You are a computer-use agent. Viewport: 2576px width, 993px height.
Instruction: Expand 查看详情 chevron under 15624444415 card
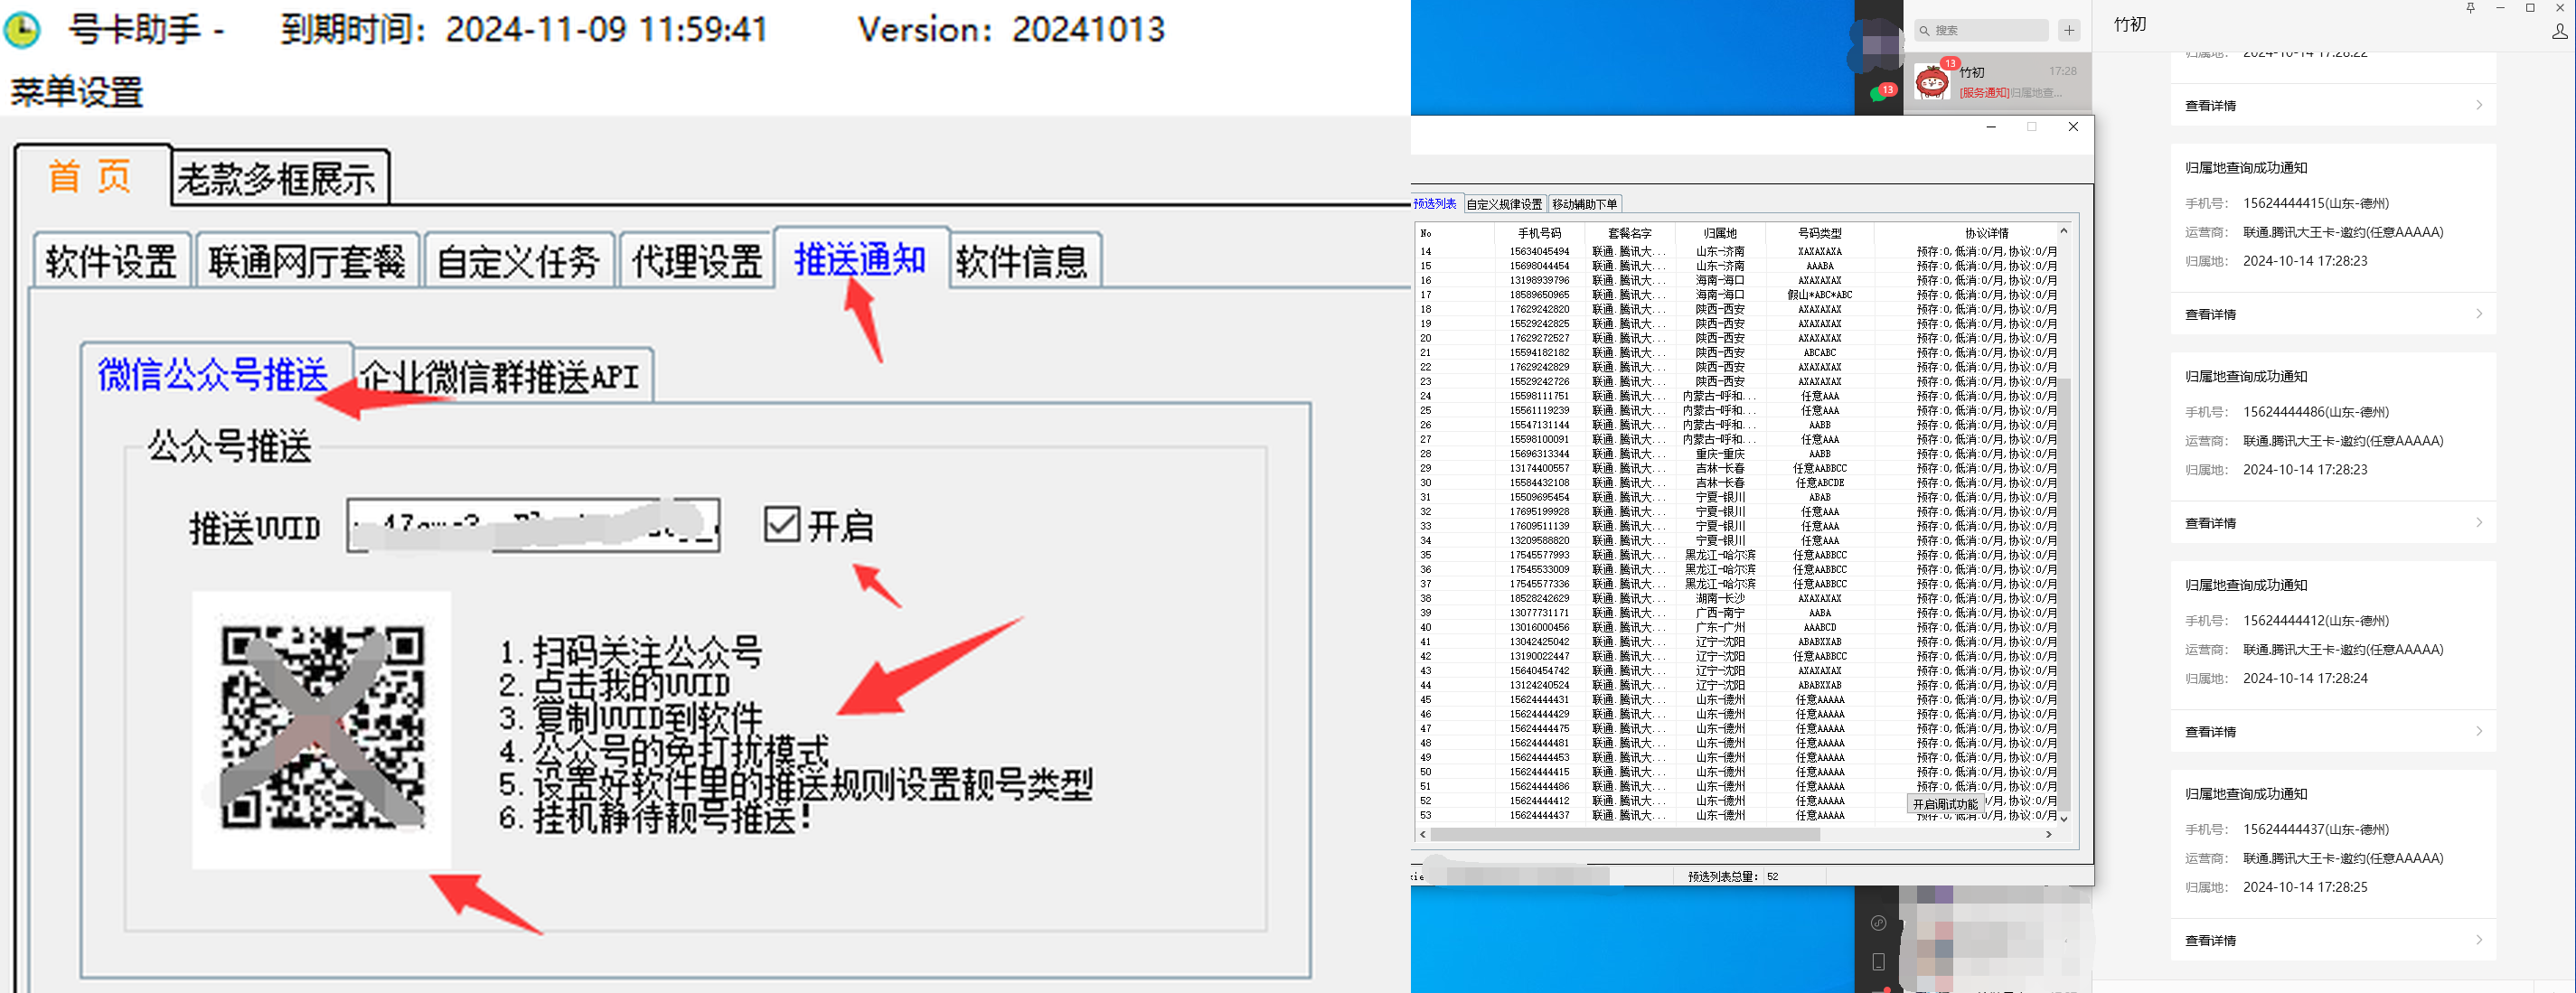coord(2479,314)
